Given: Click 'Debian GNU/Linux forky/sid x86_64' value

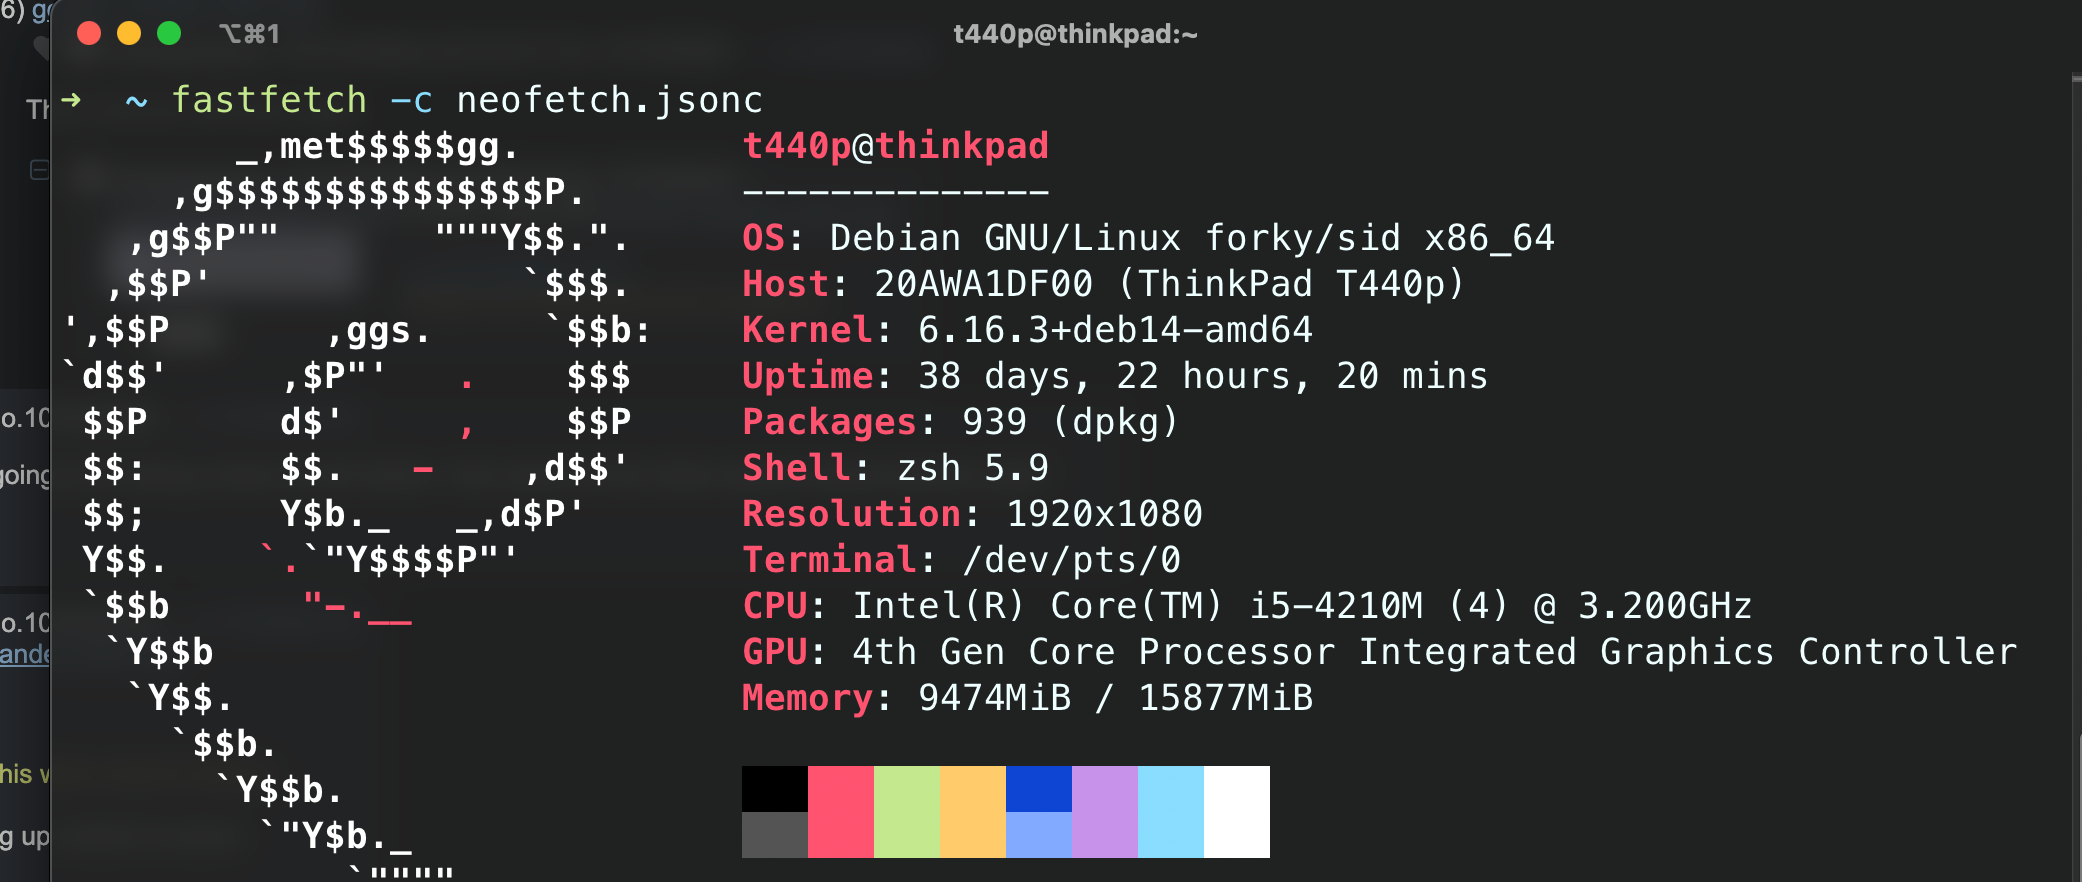Looking at the screenshot, I should click(x=1192, y=238).
